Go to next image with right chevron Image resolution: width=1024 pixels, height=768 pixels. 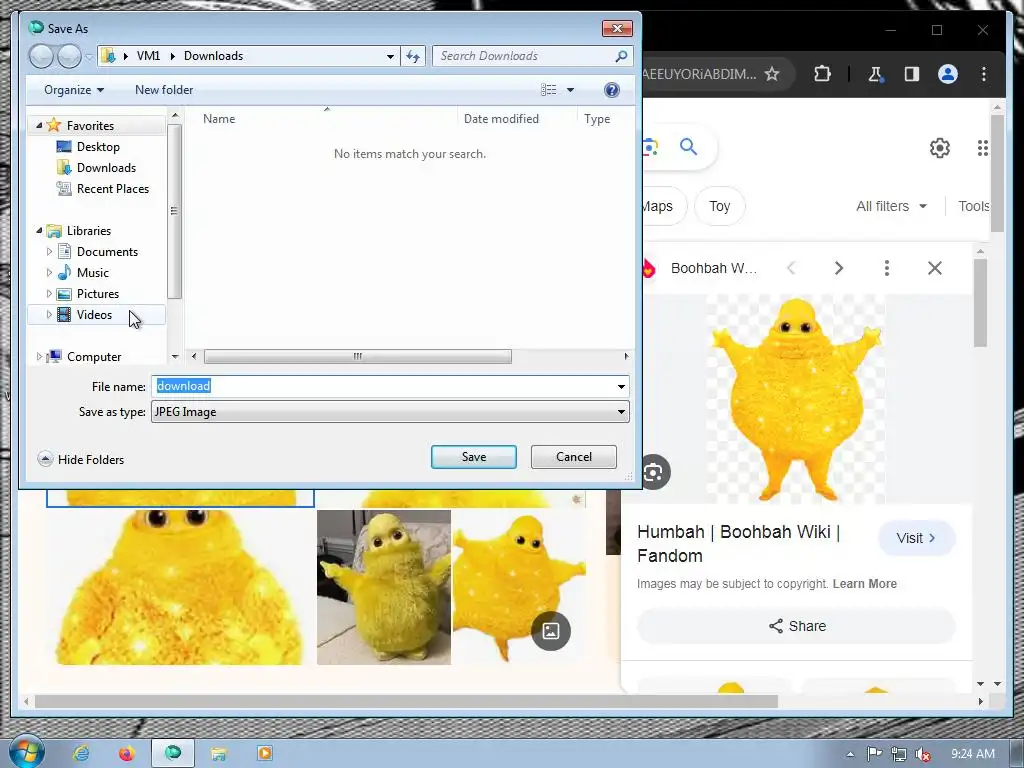839,268
